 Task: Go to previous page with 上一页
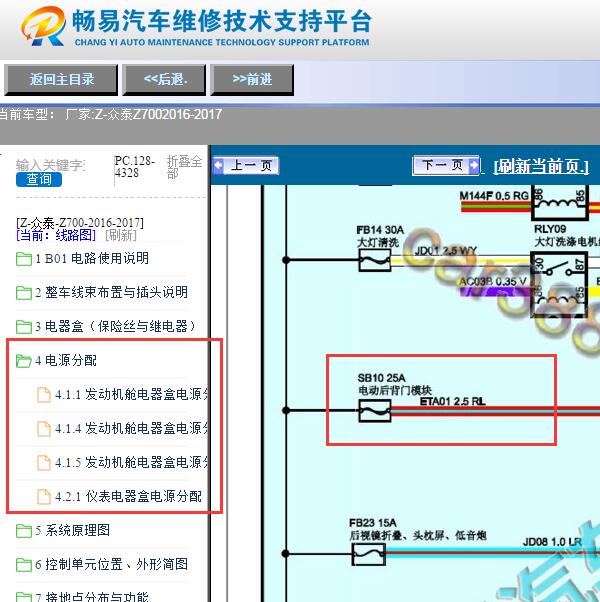246,165
